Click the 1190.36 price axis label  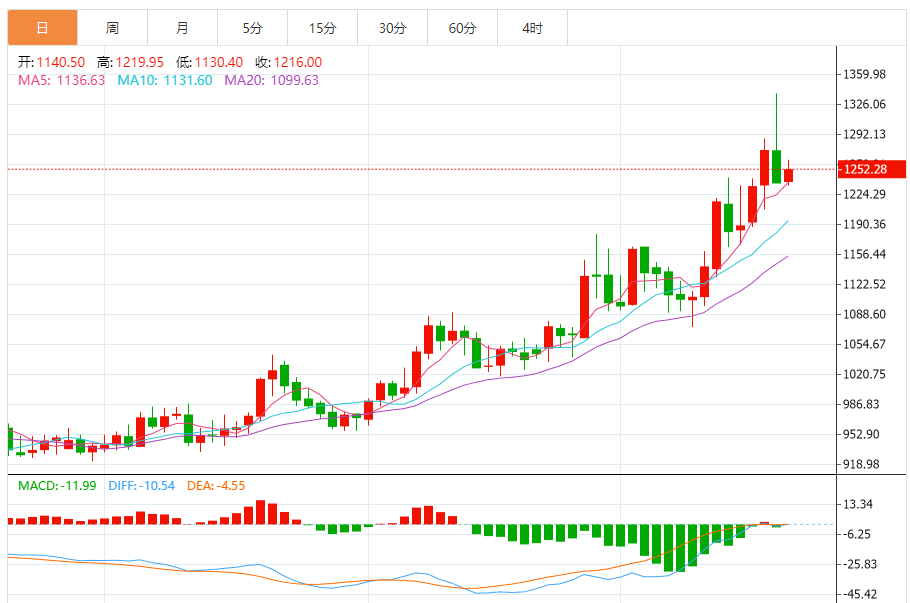click(864, 224)
